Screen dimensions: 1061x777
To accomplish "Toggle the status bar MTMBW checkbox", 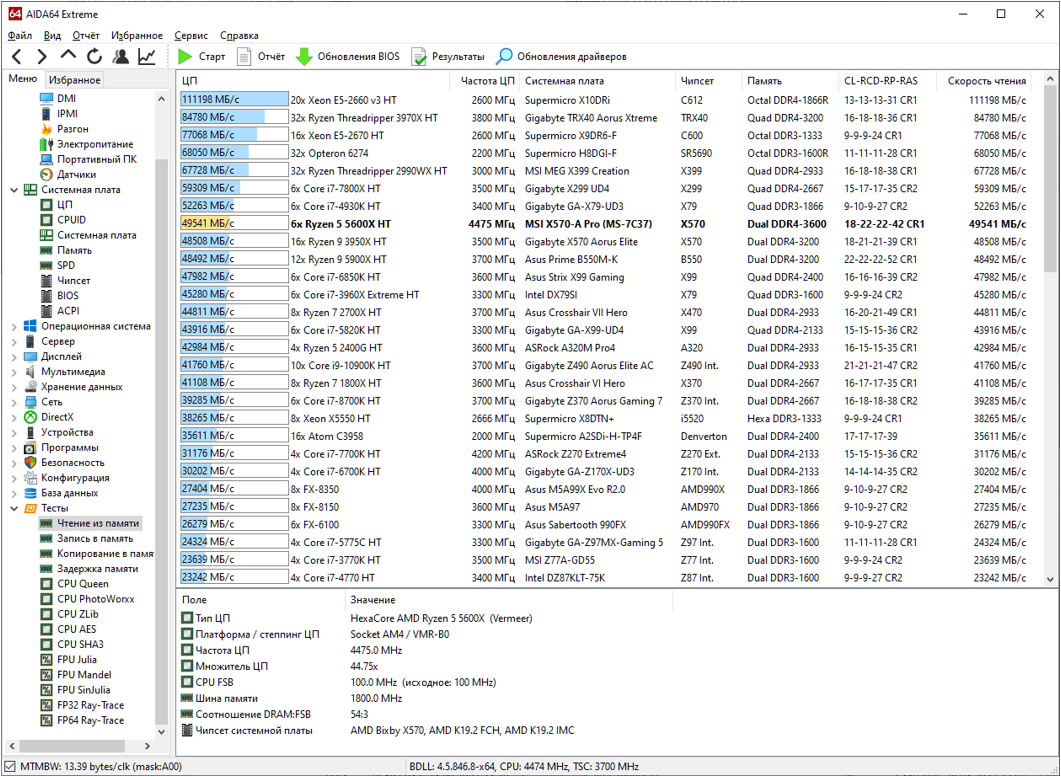I will click(x=10, y=767).
